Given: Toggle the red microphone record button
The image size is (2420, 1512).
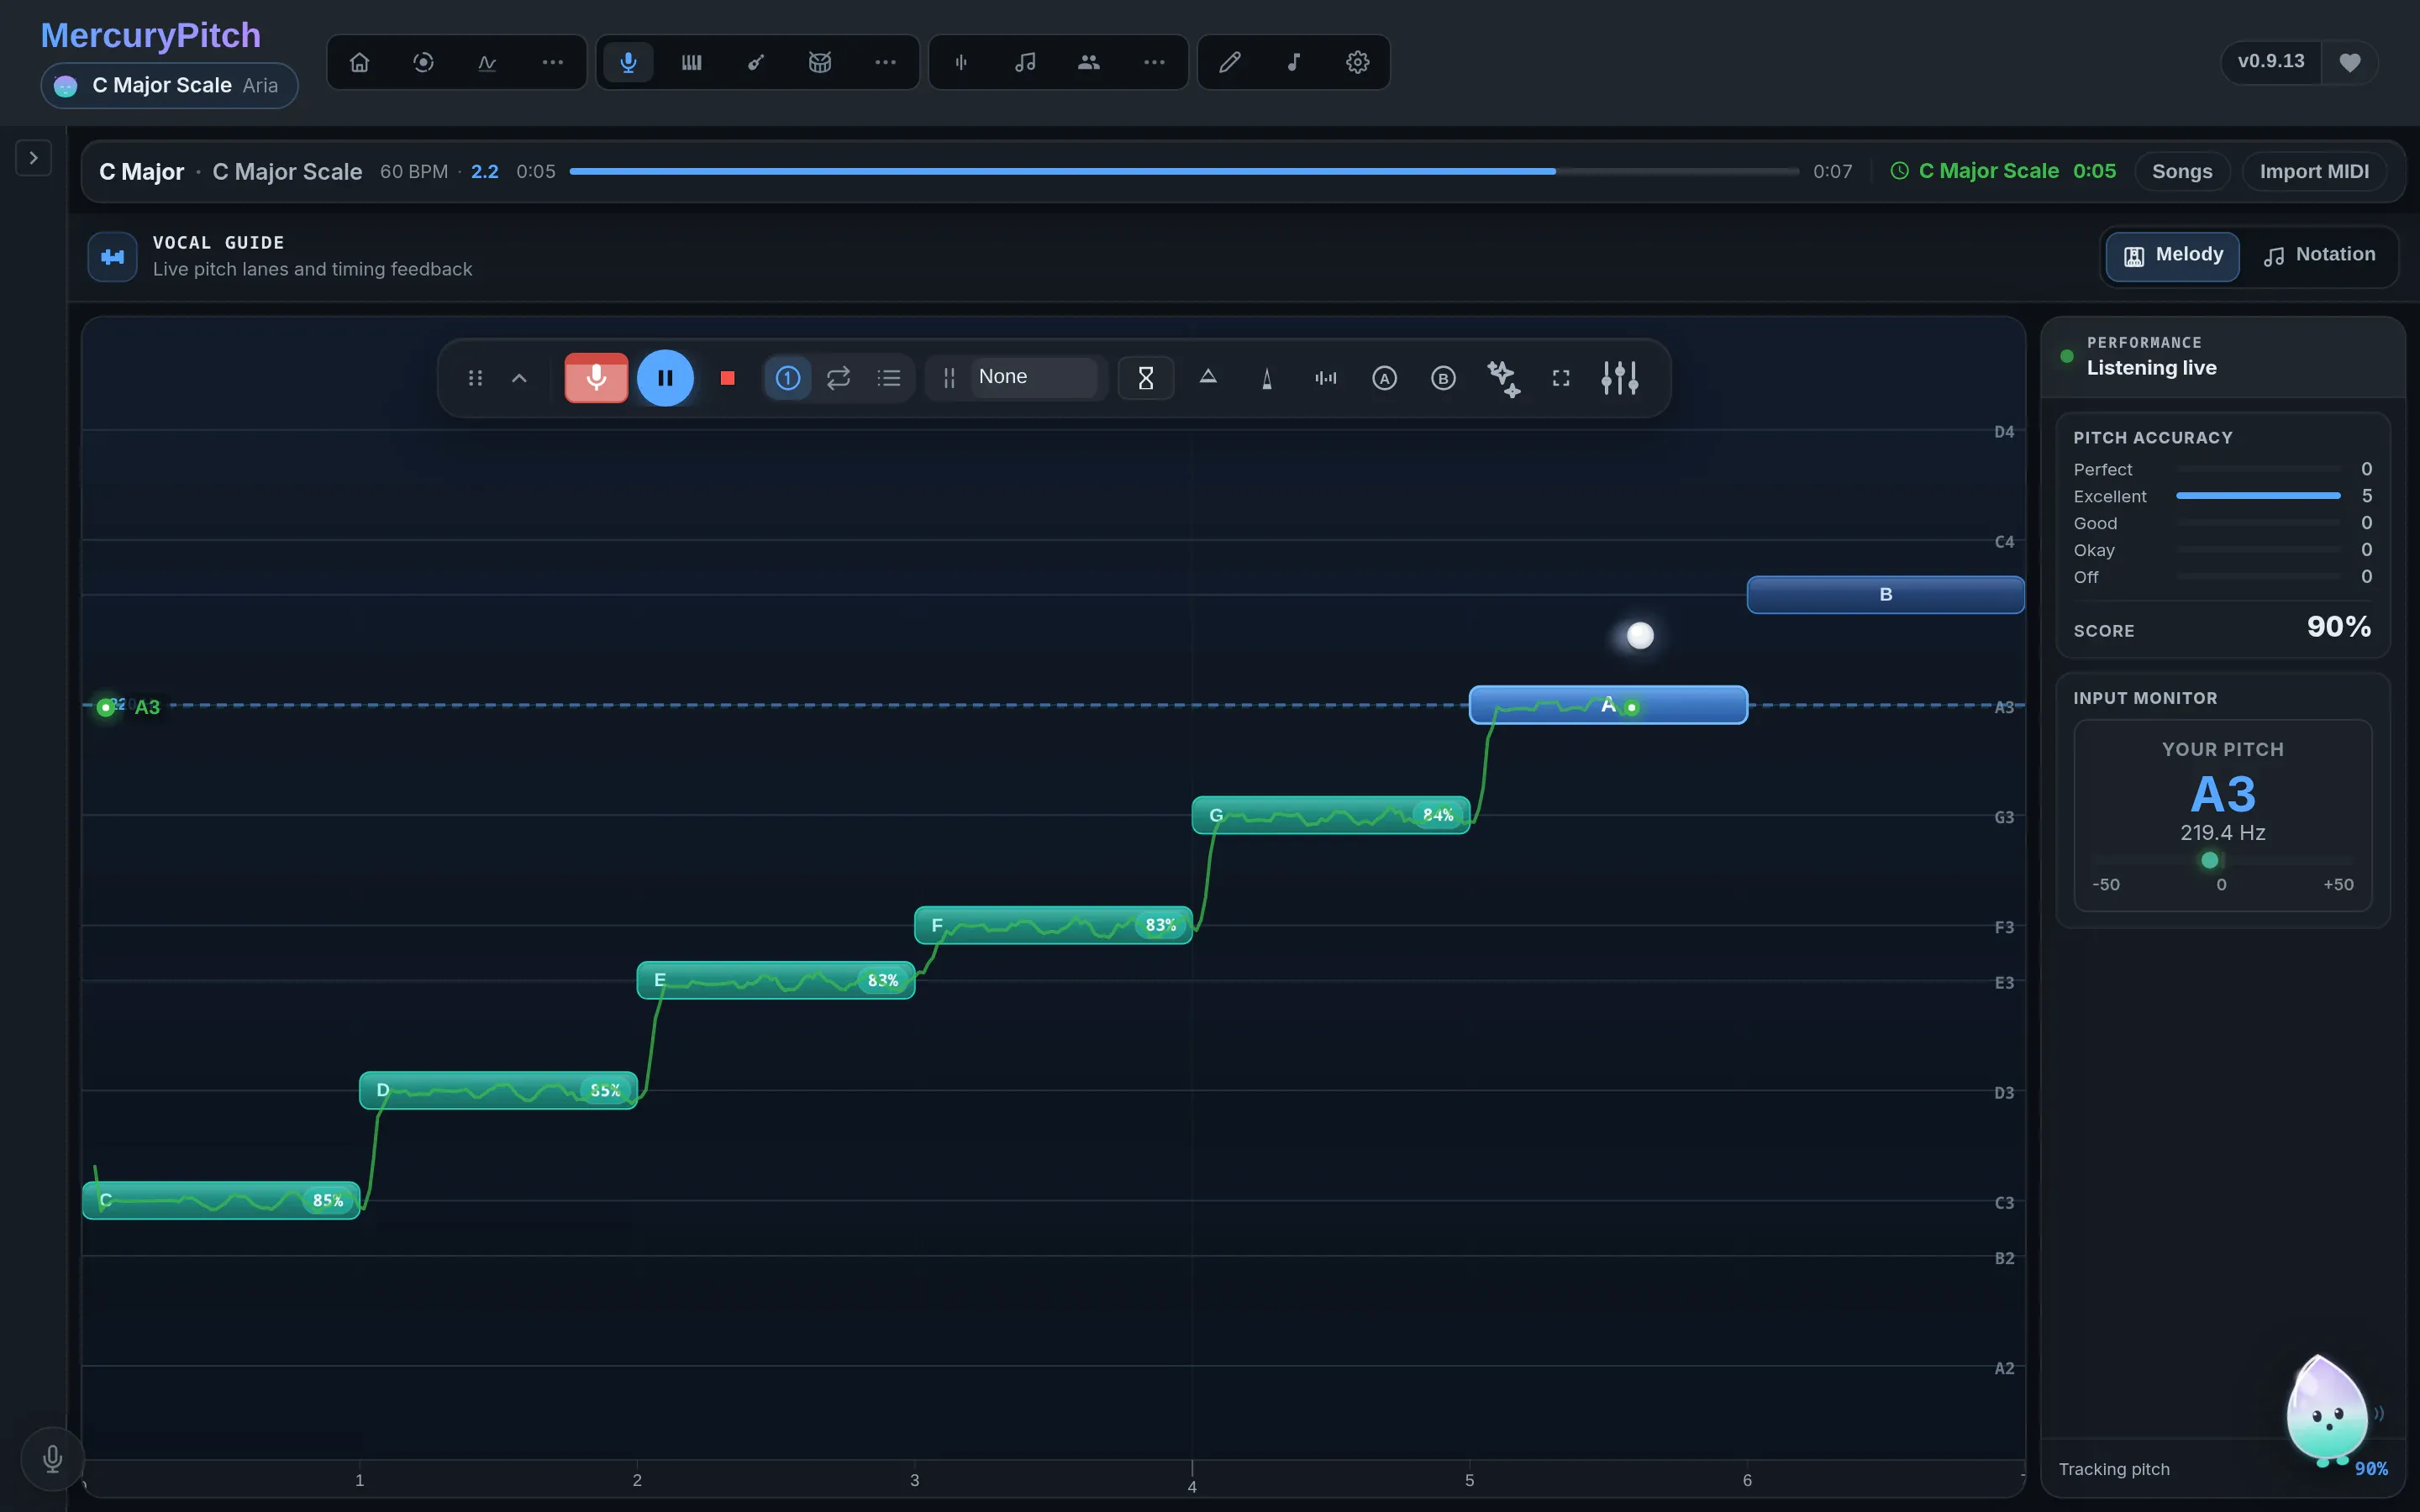Looking at the screenshot, I should tap(596, 378).
